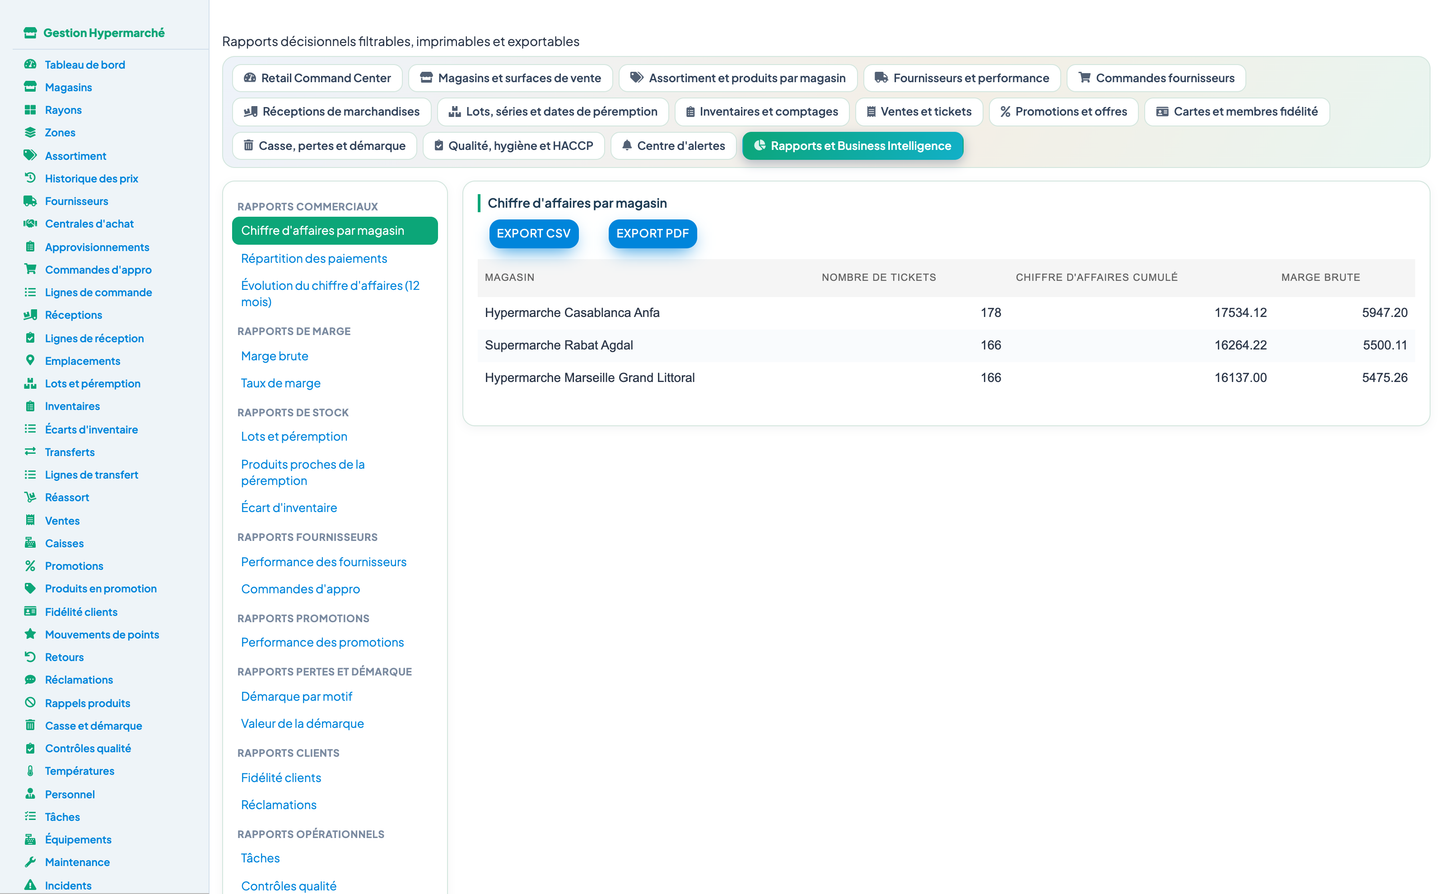Click the Températures thermometer icon

30,771
